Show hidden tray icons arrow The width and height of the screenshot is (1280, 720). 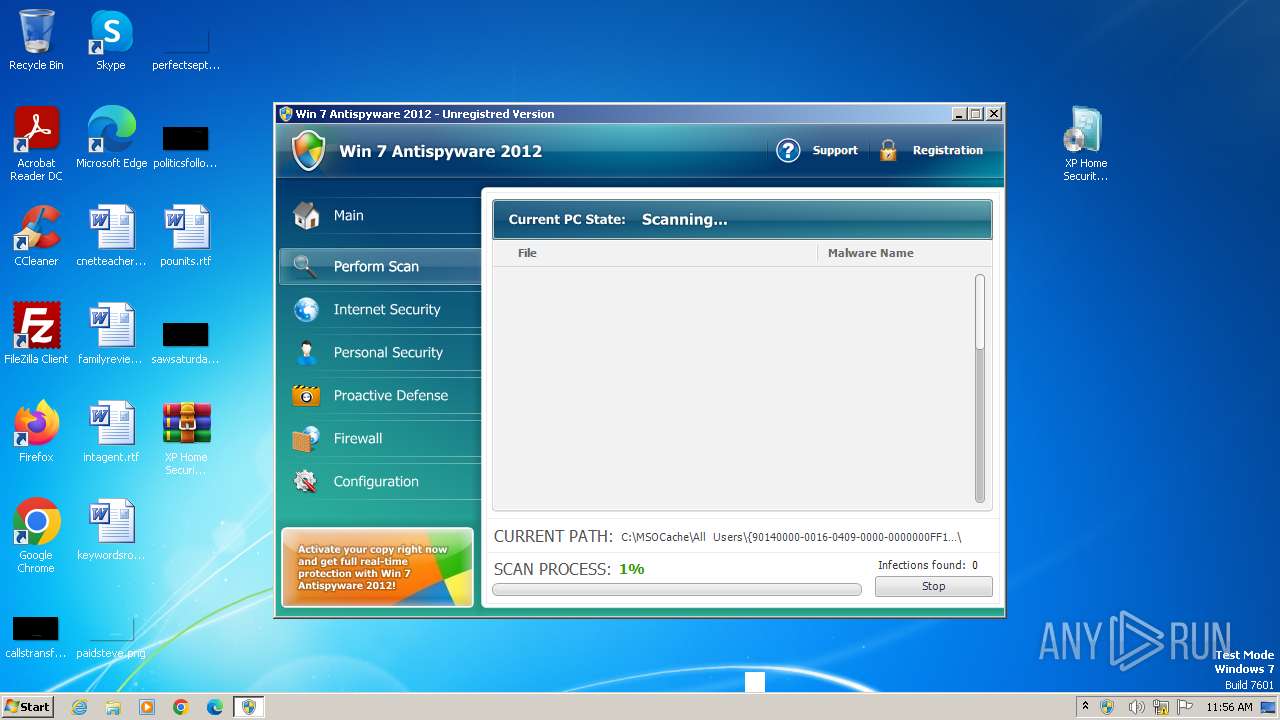1085,706
